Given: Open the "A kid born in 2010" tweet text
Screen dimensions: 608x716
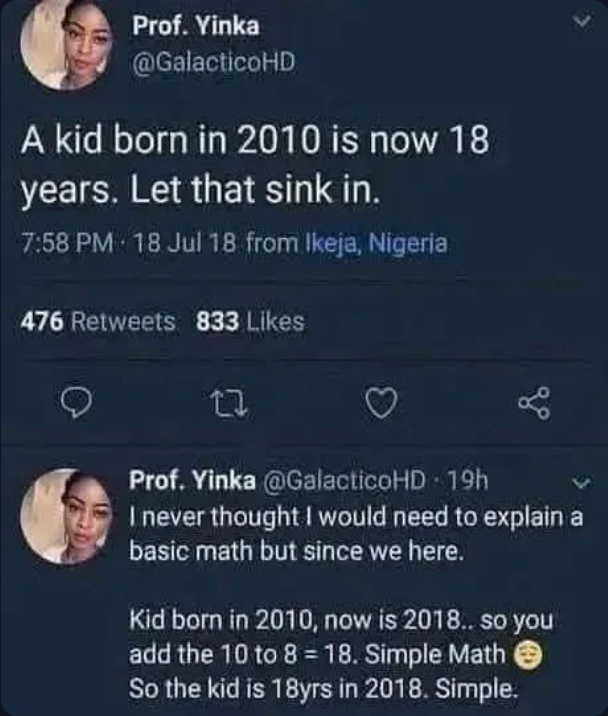Looking at the screenshot, I should (x=254, y=164).
